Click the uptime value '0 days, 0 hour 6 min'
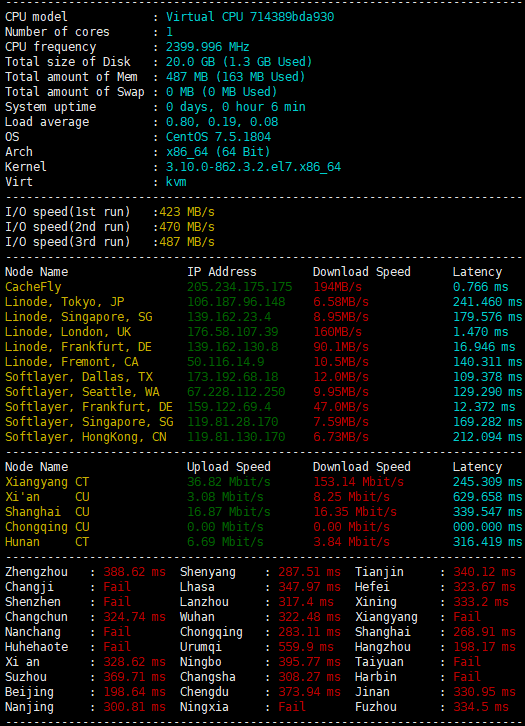This screenshot has width=525, height=726. [236, 107]
